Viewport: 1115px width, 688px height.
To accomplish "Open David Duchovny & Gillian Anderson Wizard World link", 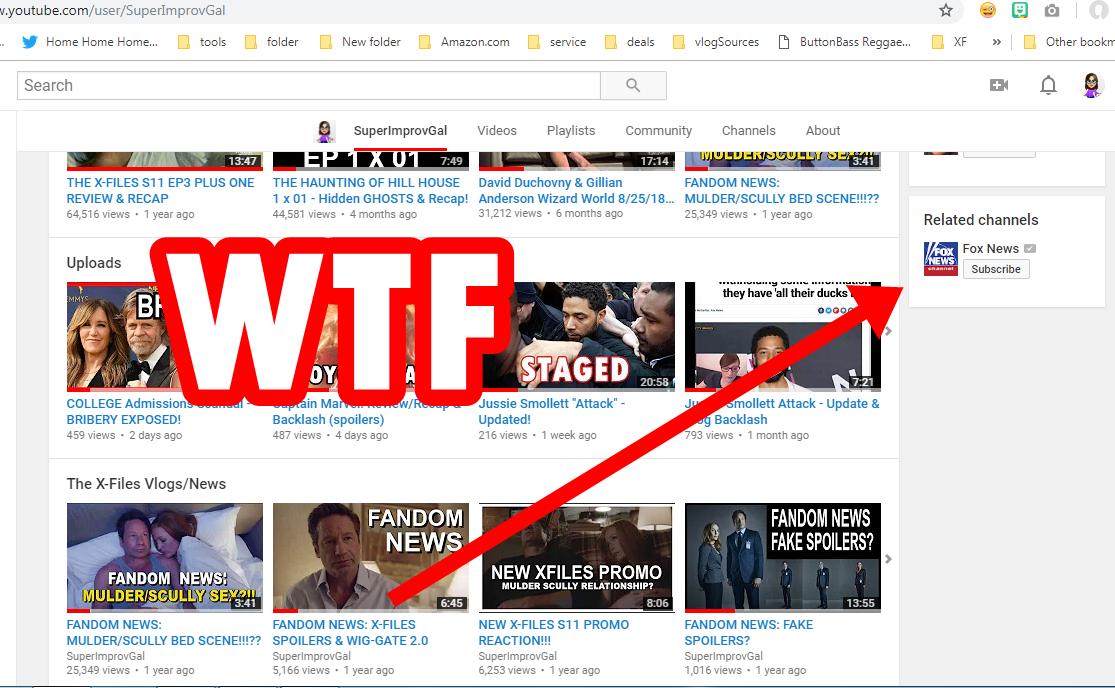I will 576,190.
